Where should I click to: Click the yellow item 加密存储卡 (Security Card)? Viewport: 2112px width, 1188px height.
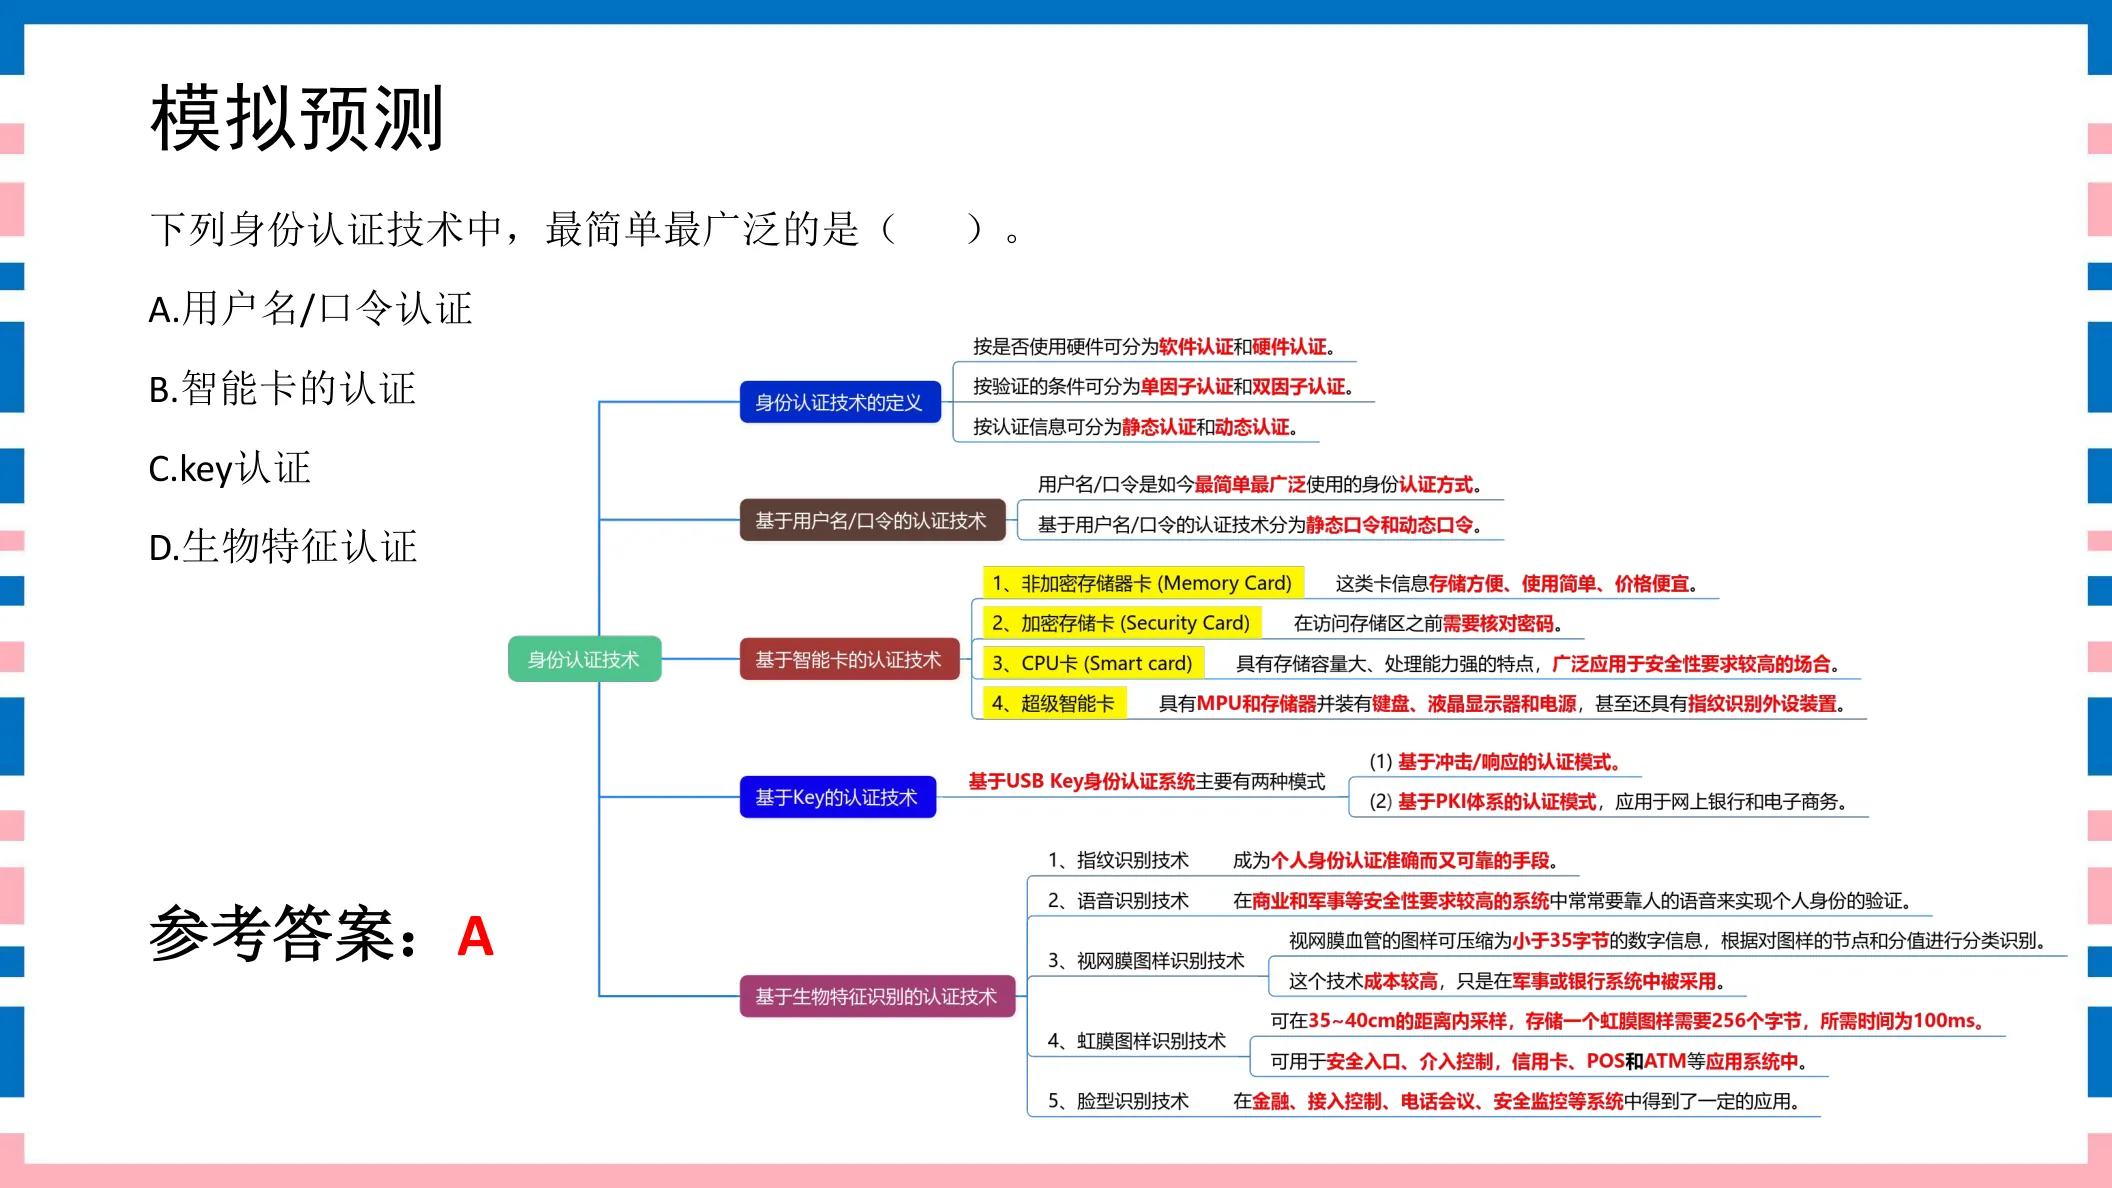click(x=1122, y=623)
